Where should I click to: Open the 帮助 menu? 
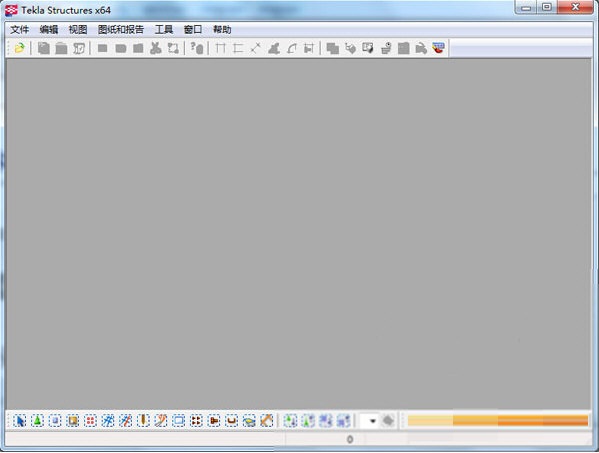(x=222, y=29)
